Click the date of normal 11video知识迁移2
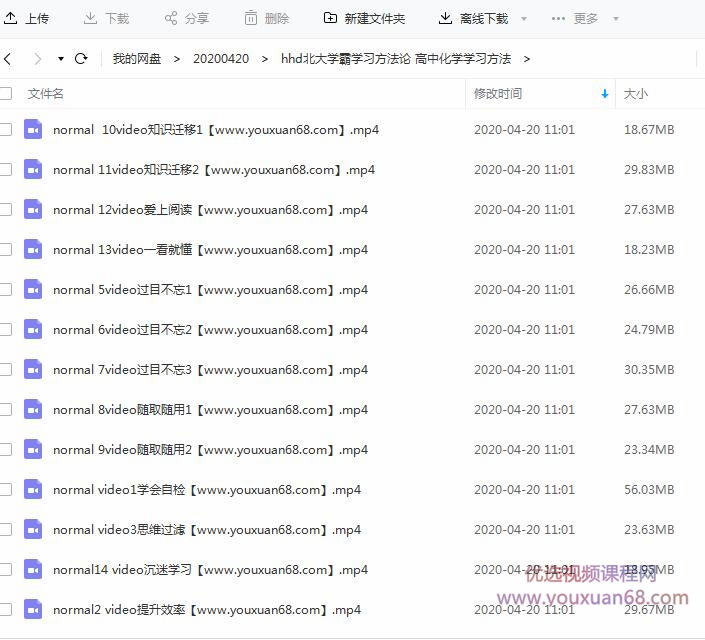Image resolution: width=705 pixels, height=640 pixels. [524, 170]
